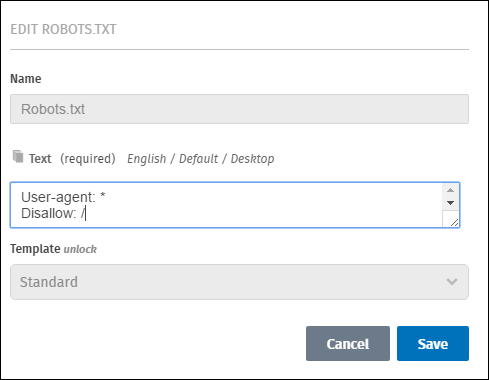Click the (required) indicator text
489x380 pixels.
click(88, 159)
